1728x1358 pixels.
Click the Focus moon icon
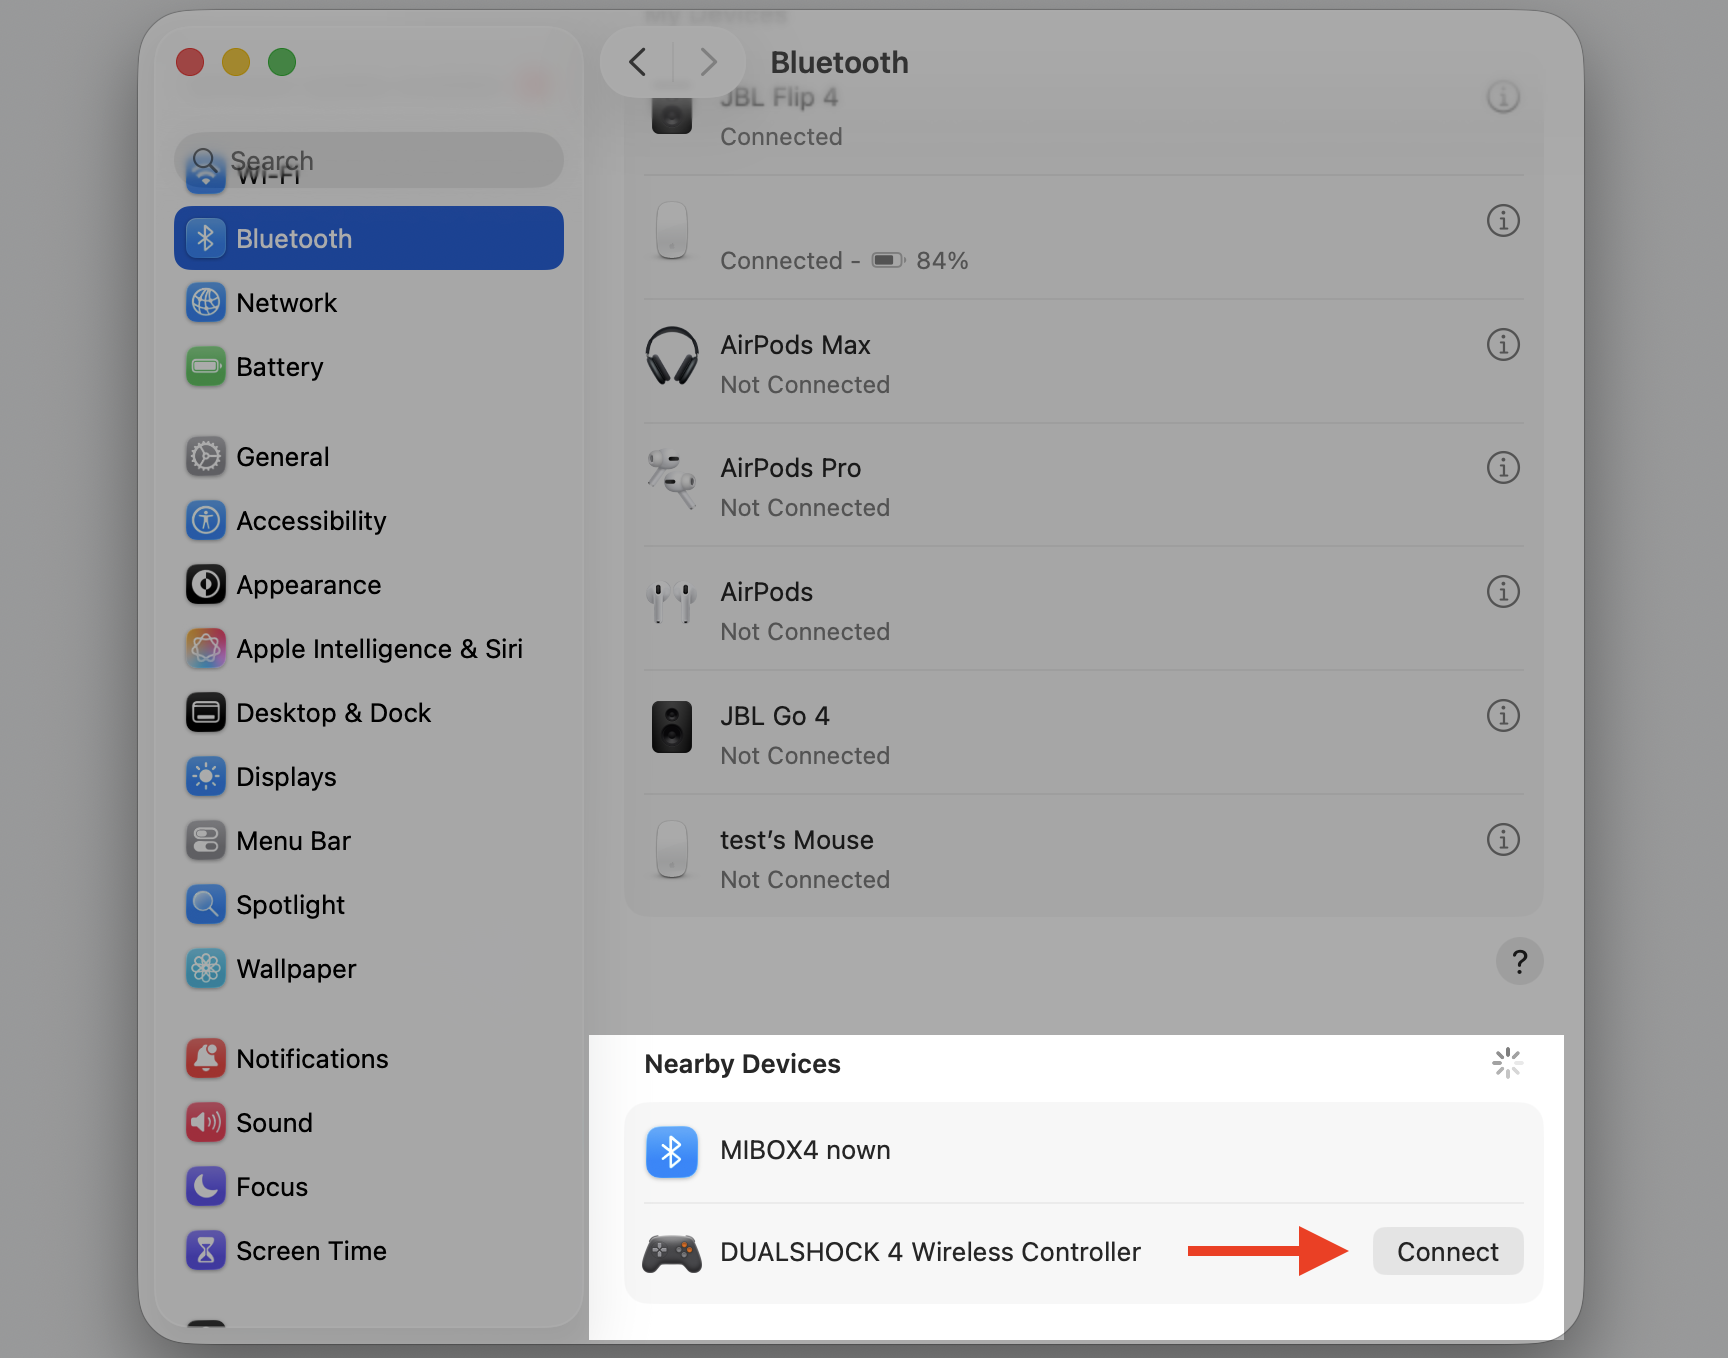pyautogui.click(x=206, y=1187)
